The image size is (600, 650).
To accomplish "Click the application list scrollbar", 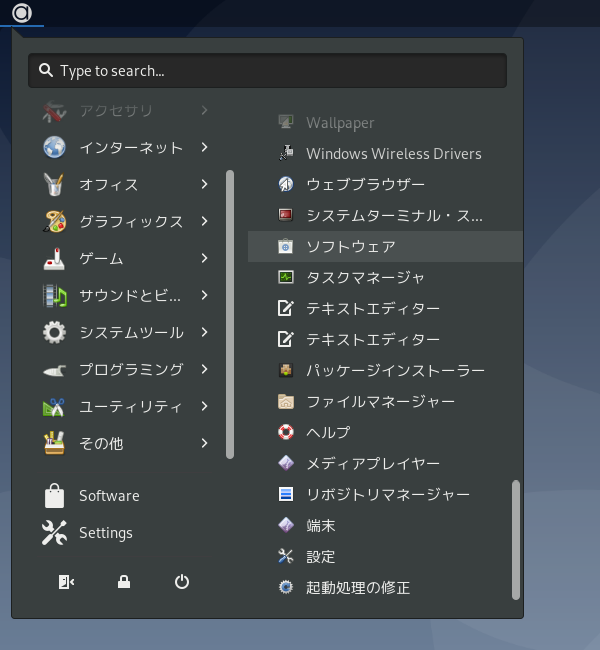I will coord(516,540).
